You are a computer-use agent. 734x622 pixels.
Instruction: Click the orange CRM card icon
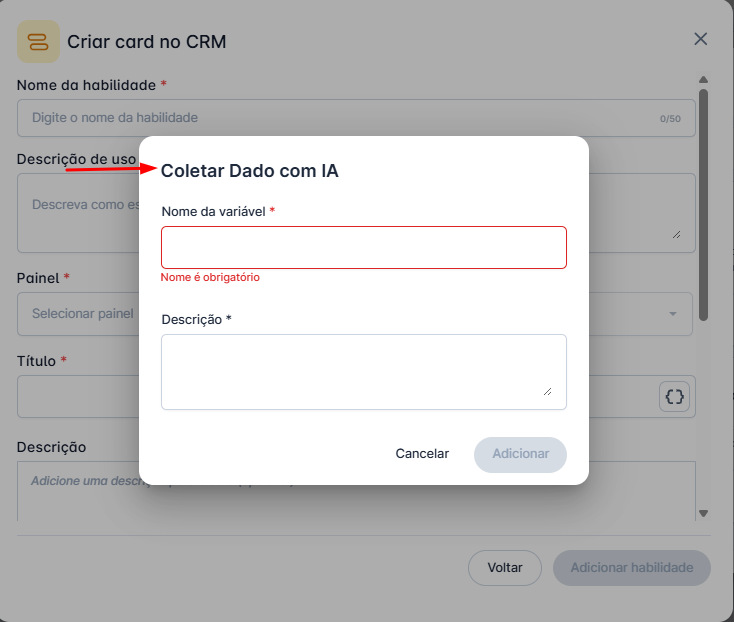click(38, 42)
